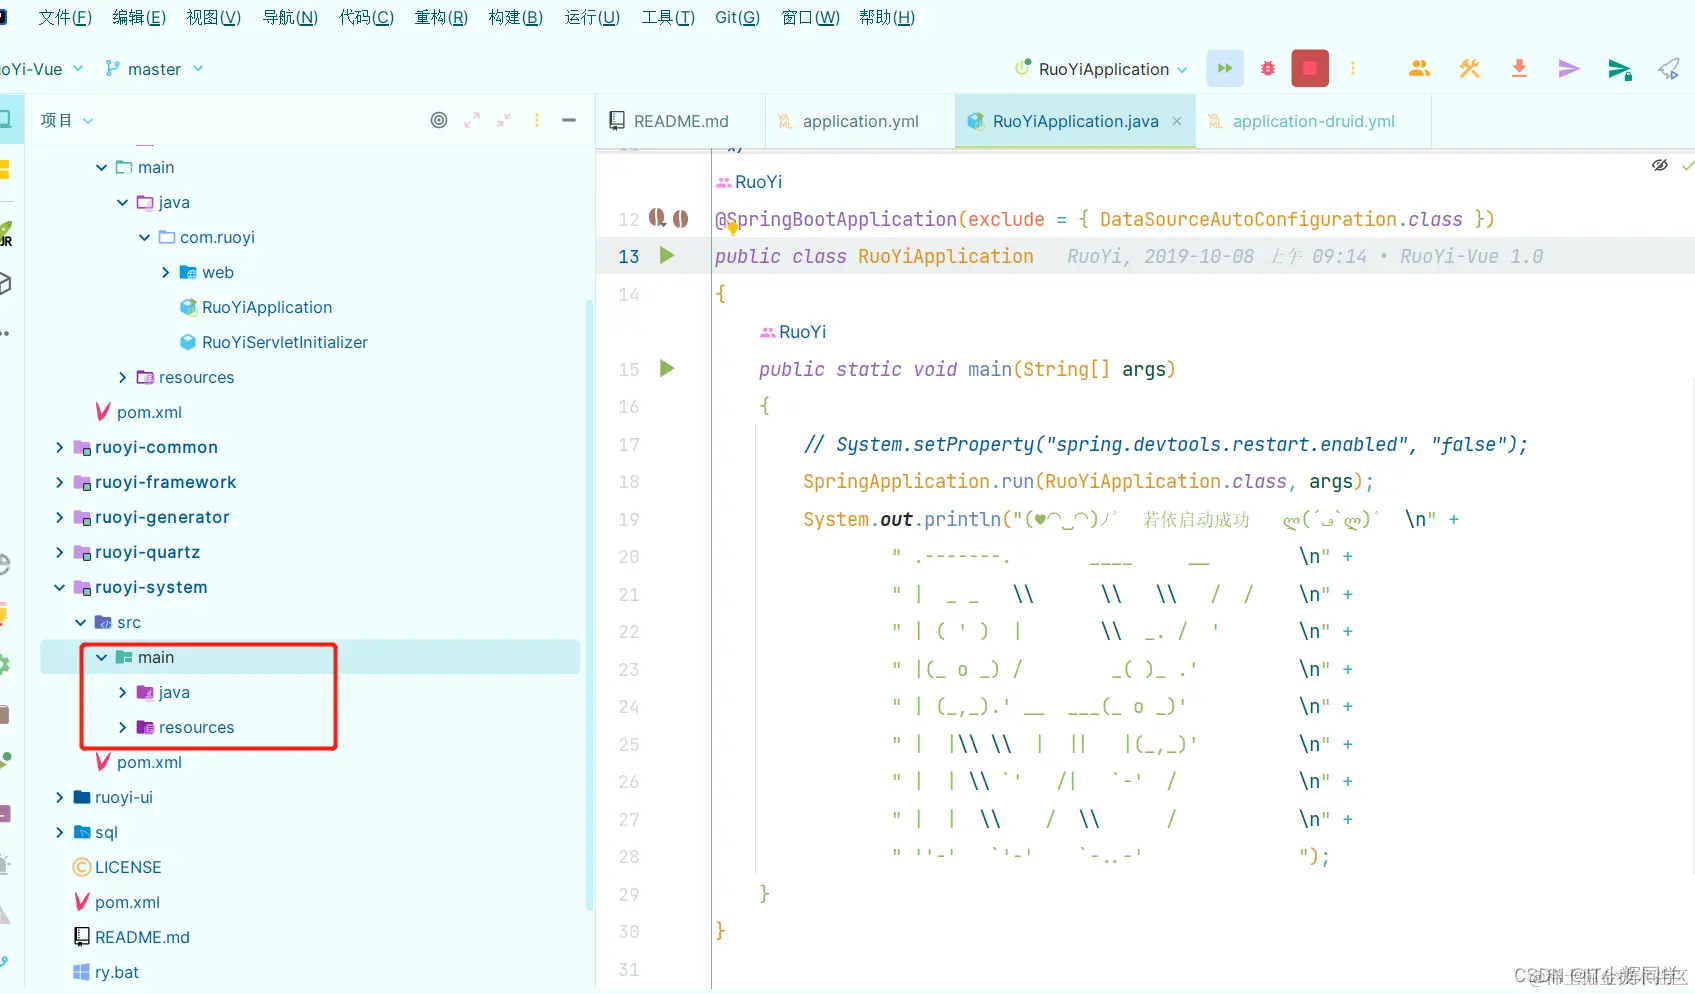The width and height of the screenshot is (1695, 994).
Task: Open the RuoYi-Vue project name dropdown
Action: [x=42, y=69]
